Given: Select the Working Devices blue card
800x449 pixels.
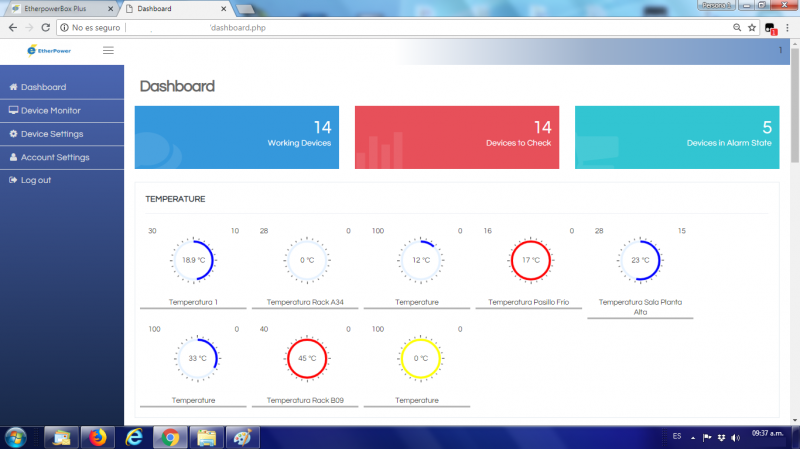Looking at the screenshot, I should 236,136.
